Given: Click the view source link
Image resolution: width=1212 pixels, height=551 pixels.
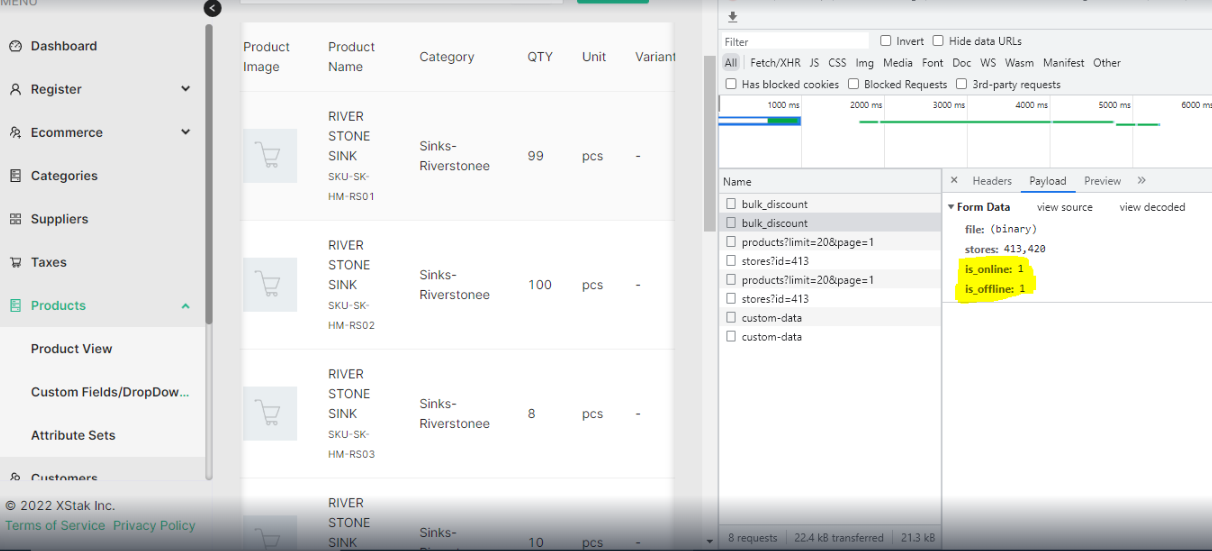Looking at the screenshot, I should click(1064, 207).
